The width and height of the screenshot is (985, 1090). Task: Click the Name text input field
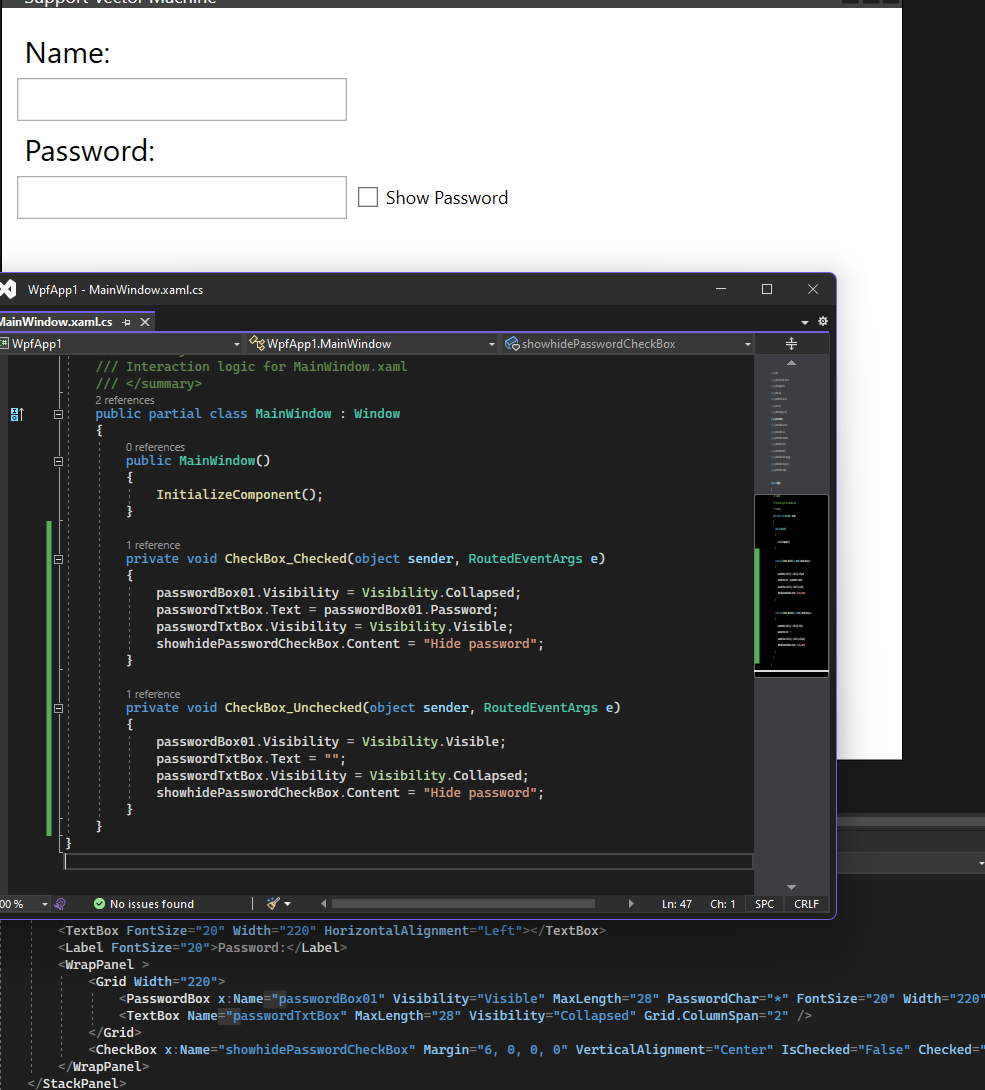coord(182,99)
